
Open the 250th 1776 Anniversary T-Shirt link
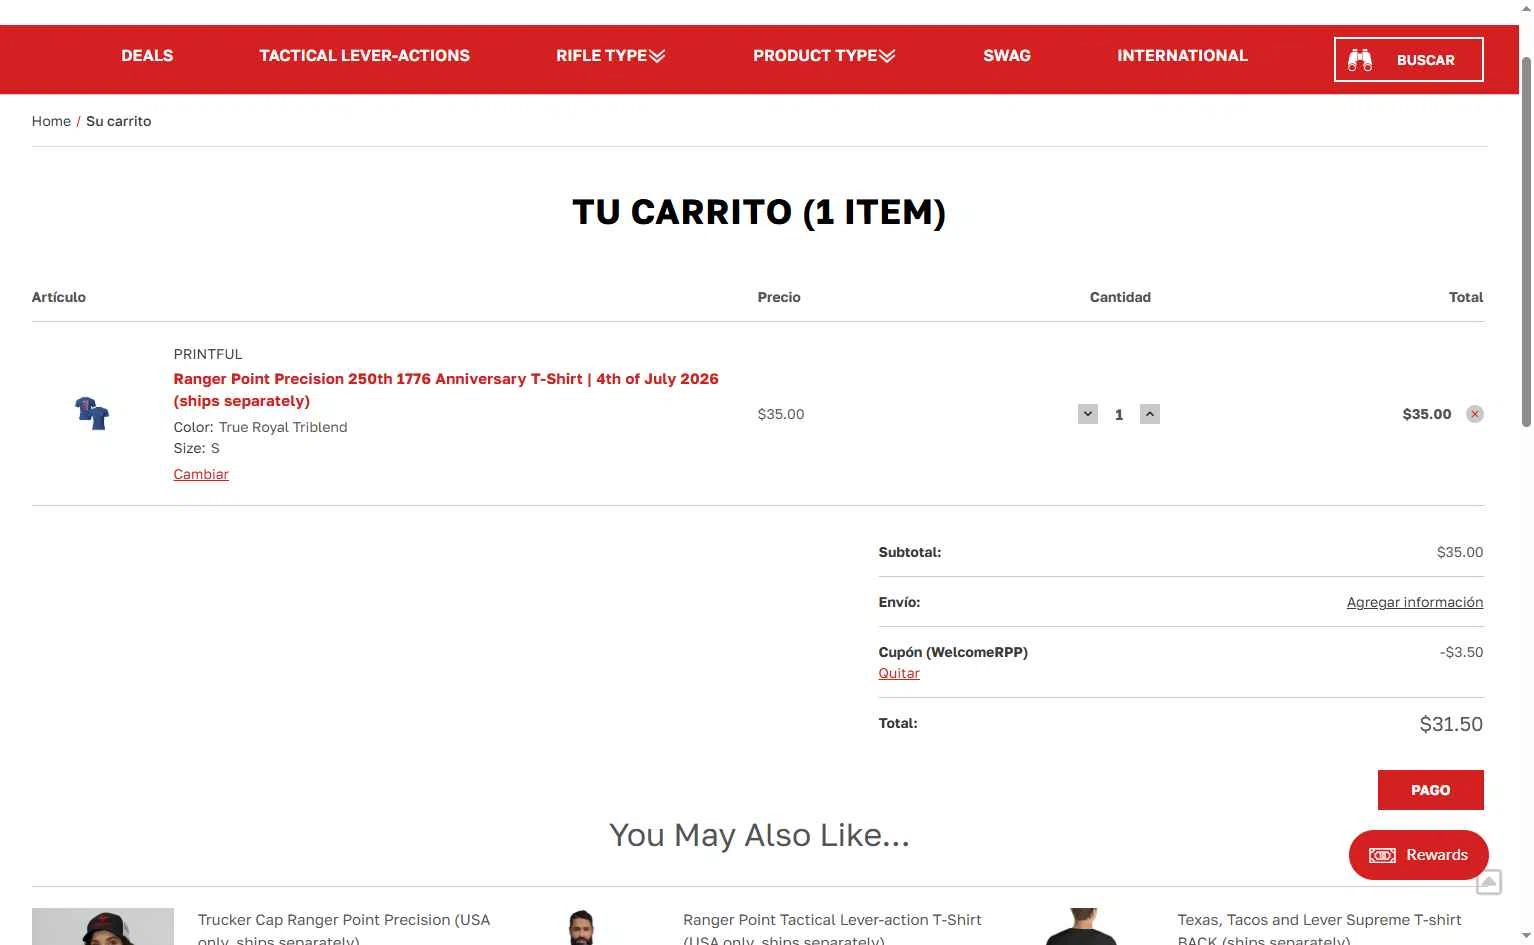[x=446, y=390]
